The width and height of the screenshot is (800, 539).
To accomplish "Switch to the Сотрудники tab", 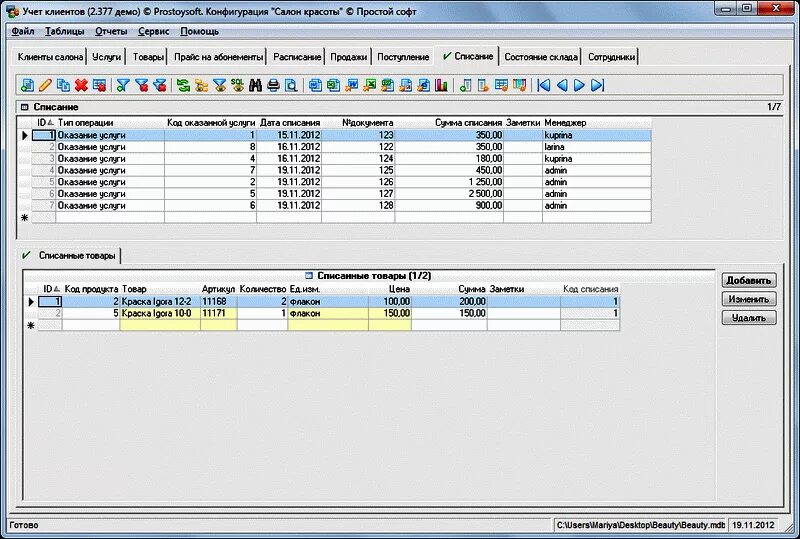I will [611, 57].
